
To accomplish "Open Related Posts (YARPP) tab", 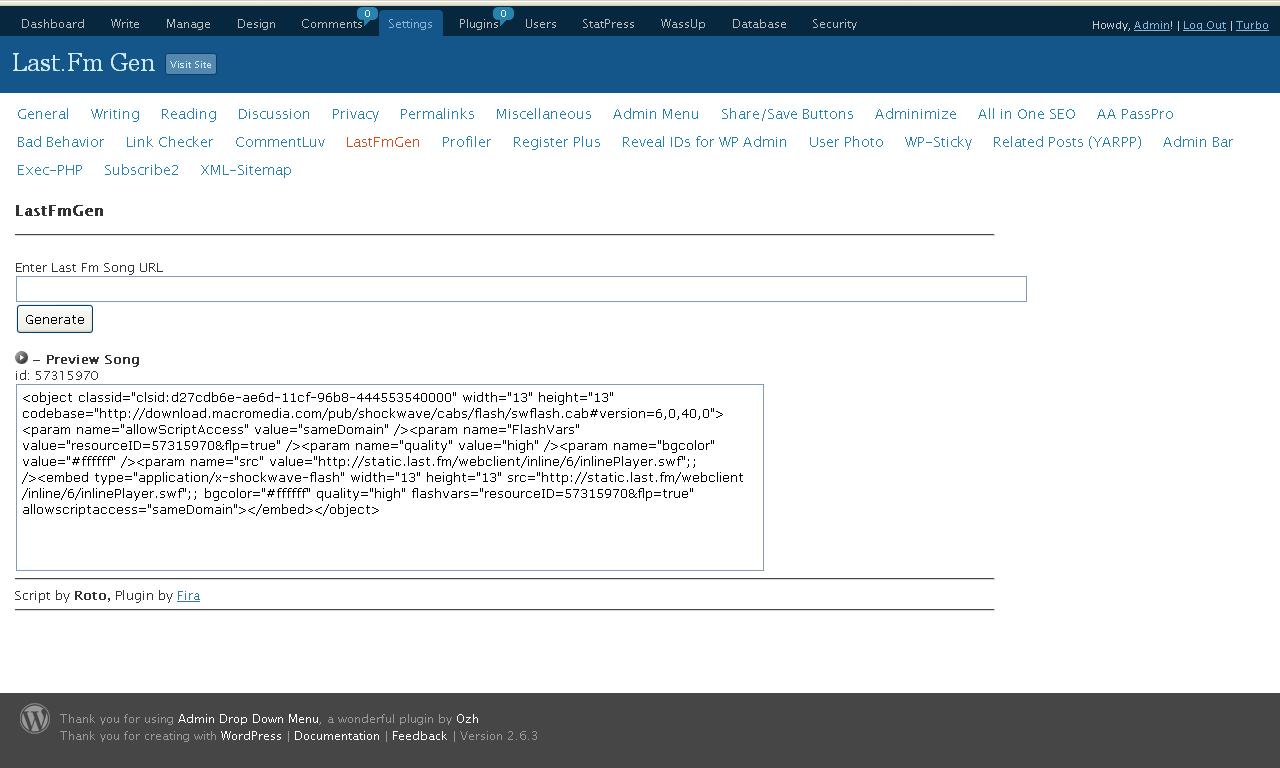I will coord(1067,142).
